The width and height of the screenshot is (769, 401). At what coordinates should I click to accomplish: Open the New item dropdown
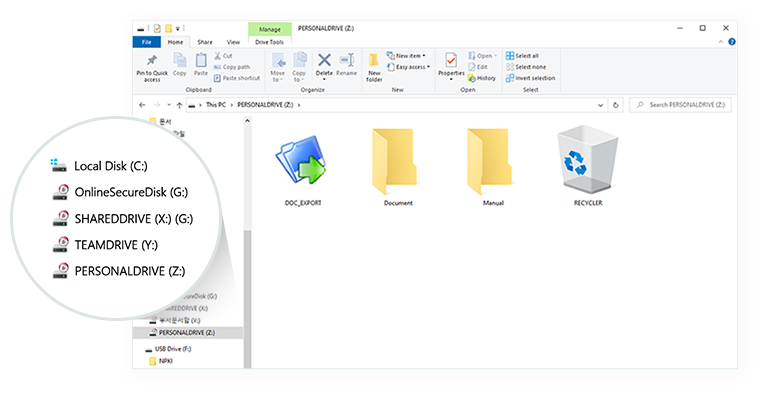click(409, 56)
